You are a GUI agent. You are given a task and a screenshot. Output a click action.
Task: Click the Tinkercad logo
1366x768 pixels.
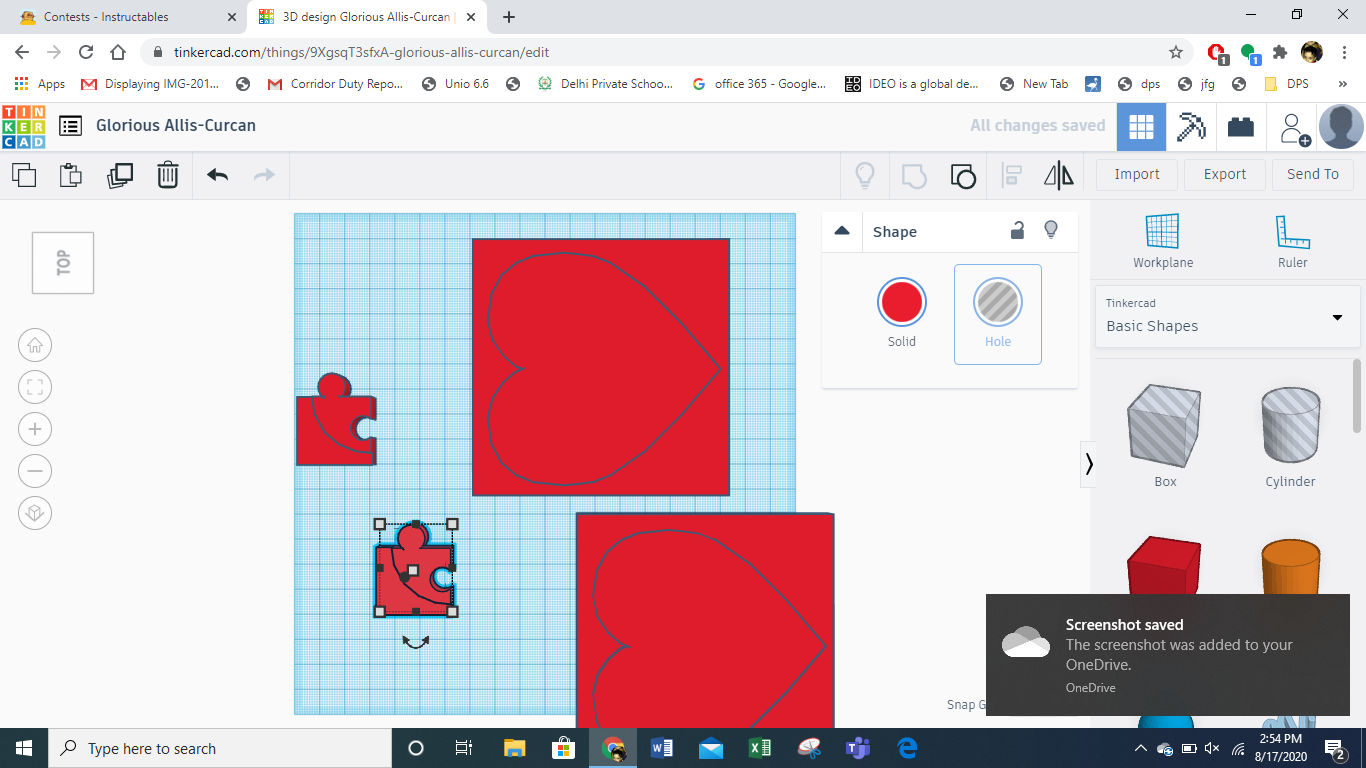[24, 126]
